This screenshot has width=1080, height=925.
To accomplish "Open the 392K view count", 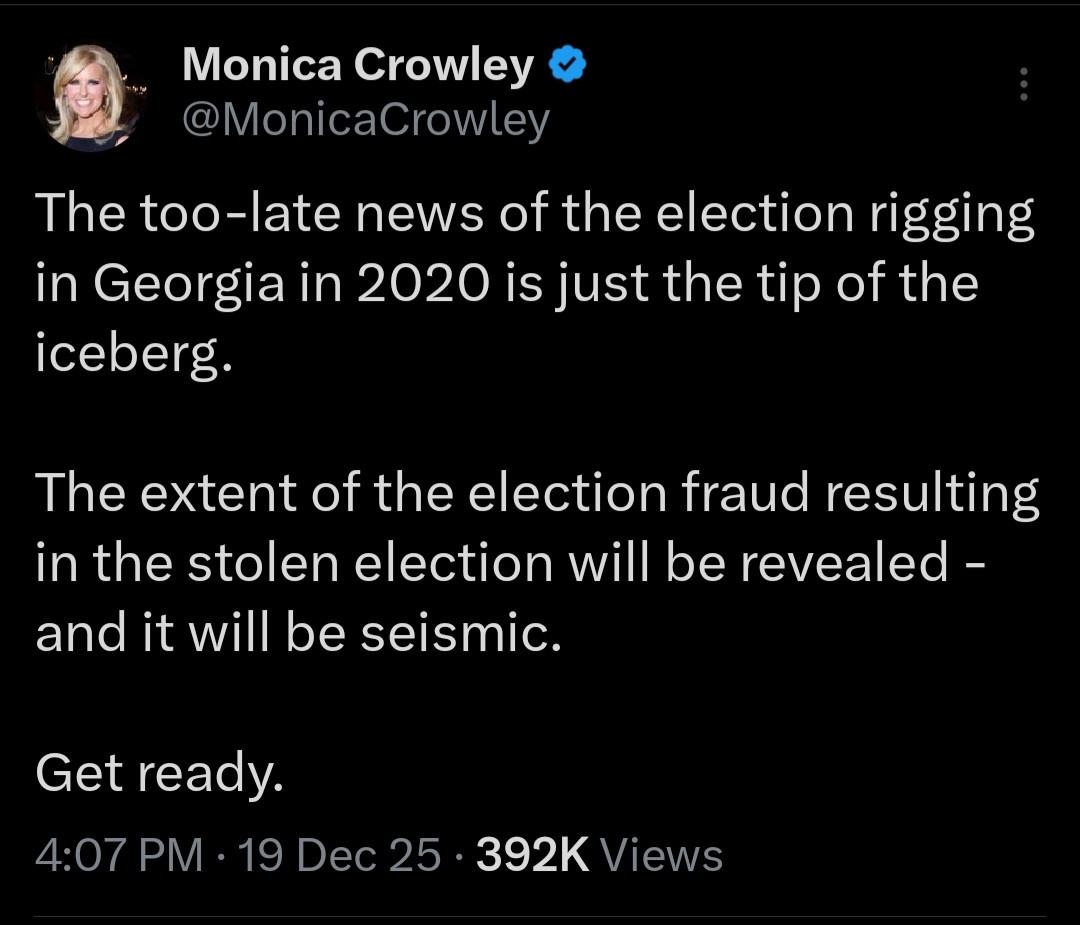I will coord(533,855).
